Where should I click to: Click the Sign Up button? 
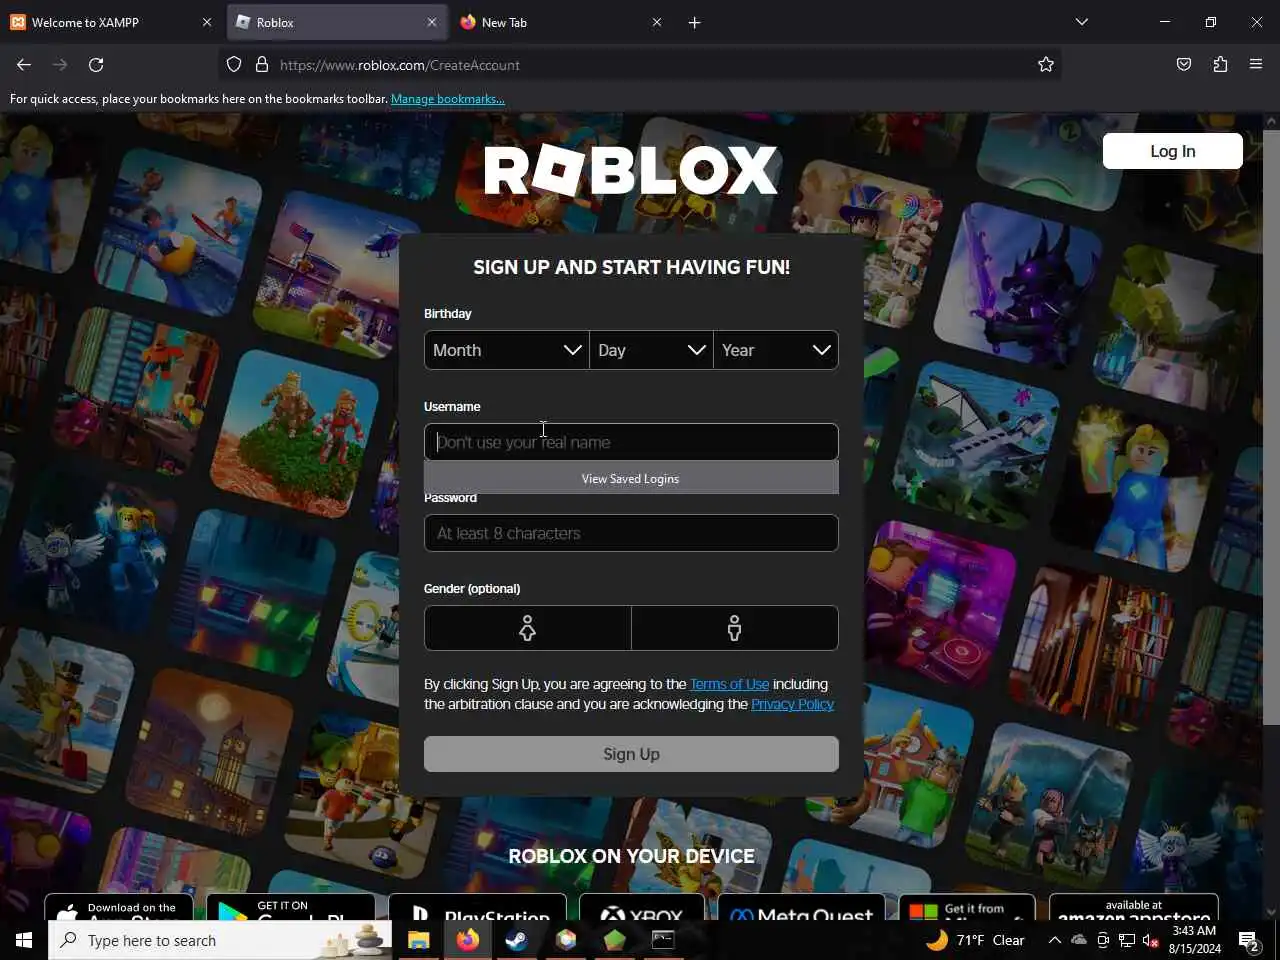(x=631, y=754)
